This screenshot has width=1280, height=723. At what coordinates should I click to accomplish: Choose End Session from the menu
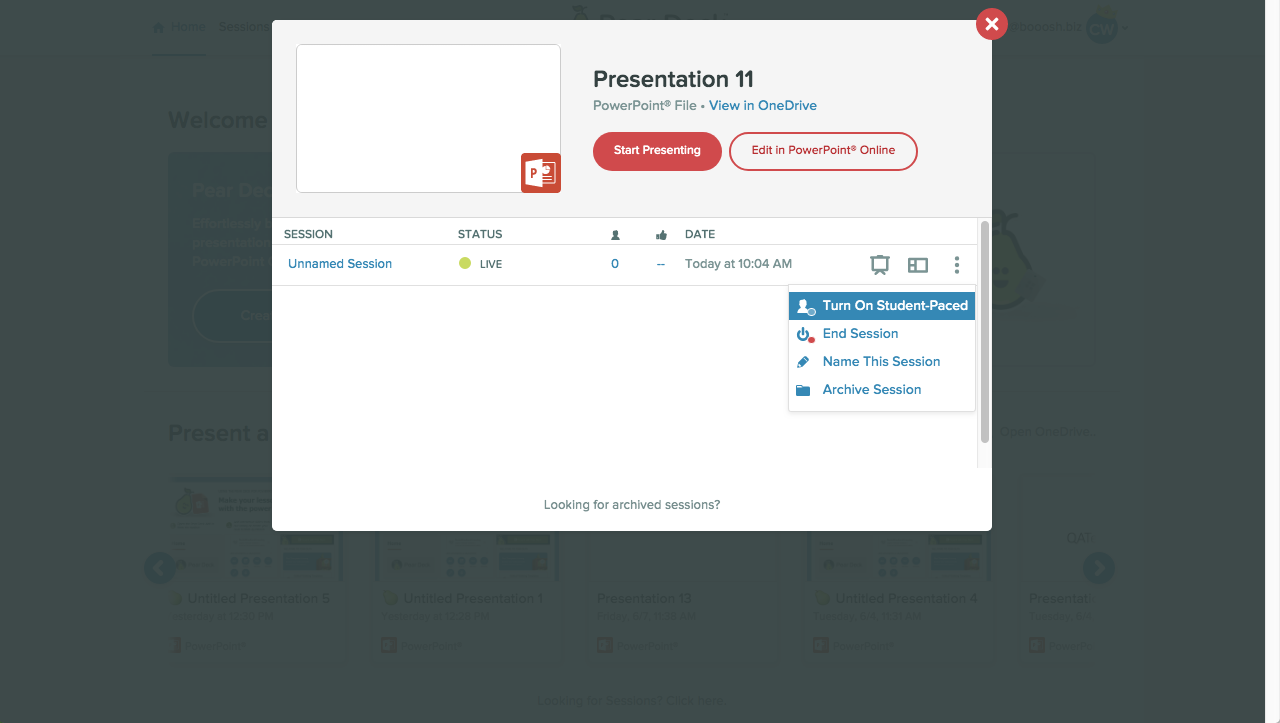click(882, 334)
